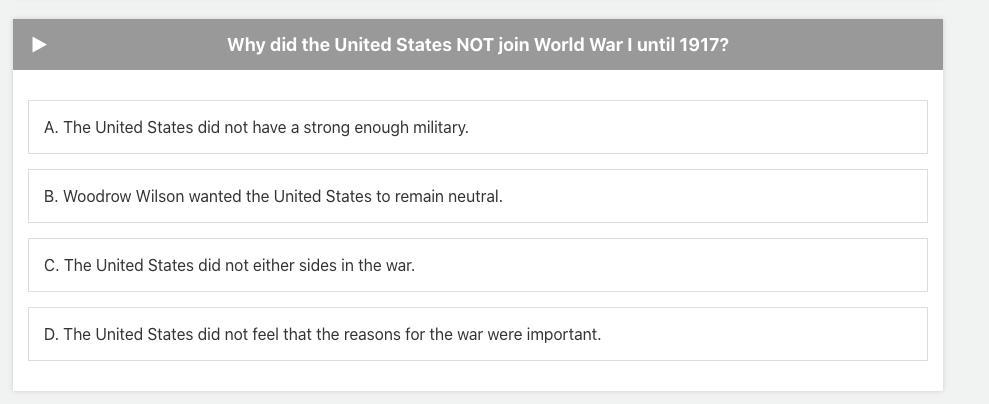The image size is (989, 404).
Task: Click the 'B.' letter label
Action: (51, 197)
